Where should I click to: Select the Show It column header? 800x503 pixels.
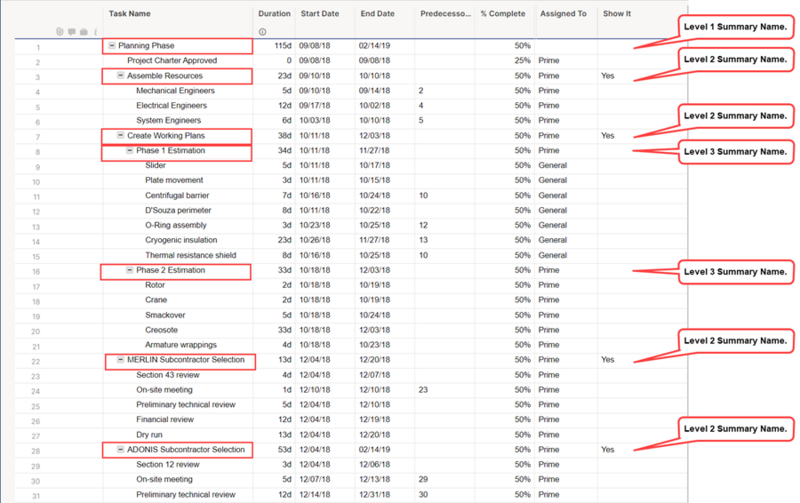[617, 14]
